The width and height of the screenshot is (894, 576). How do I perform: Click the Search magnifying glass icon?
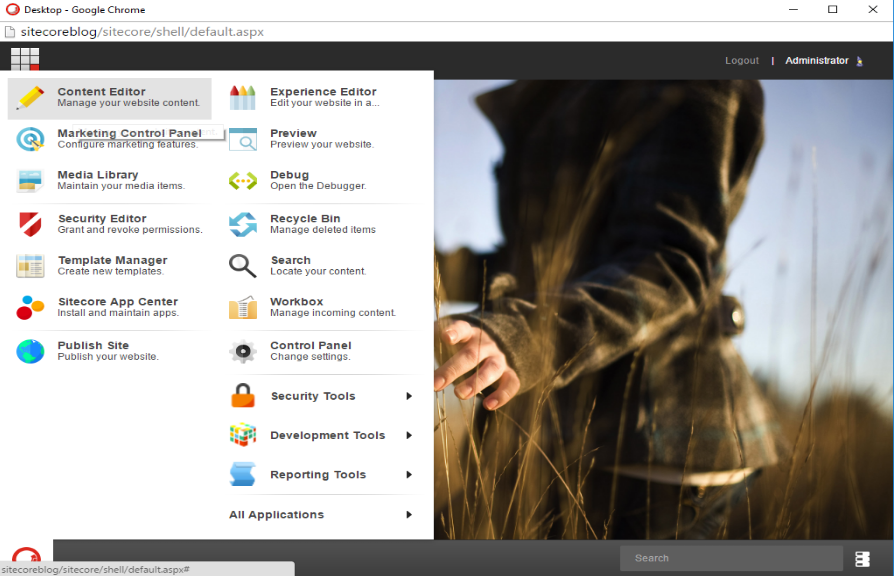click(x=243, y=266)
